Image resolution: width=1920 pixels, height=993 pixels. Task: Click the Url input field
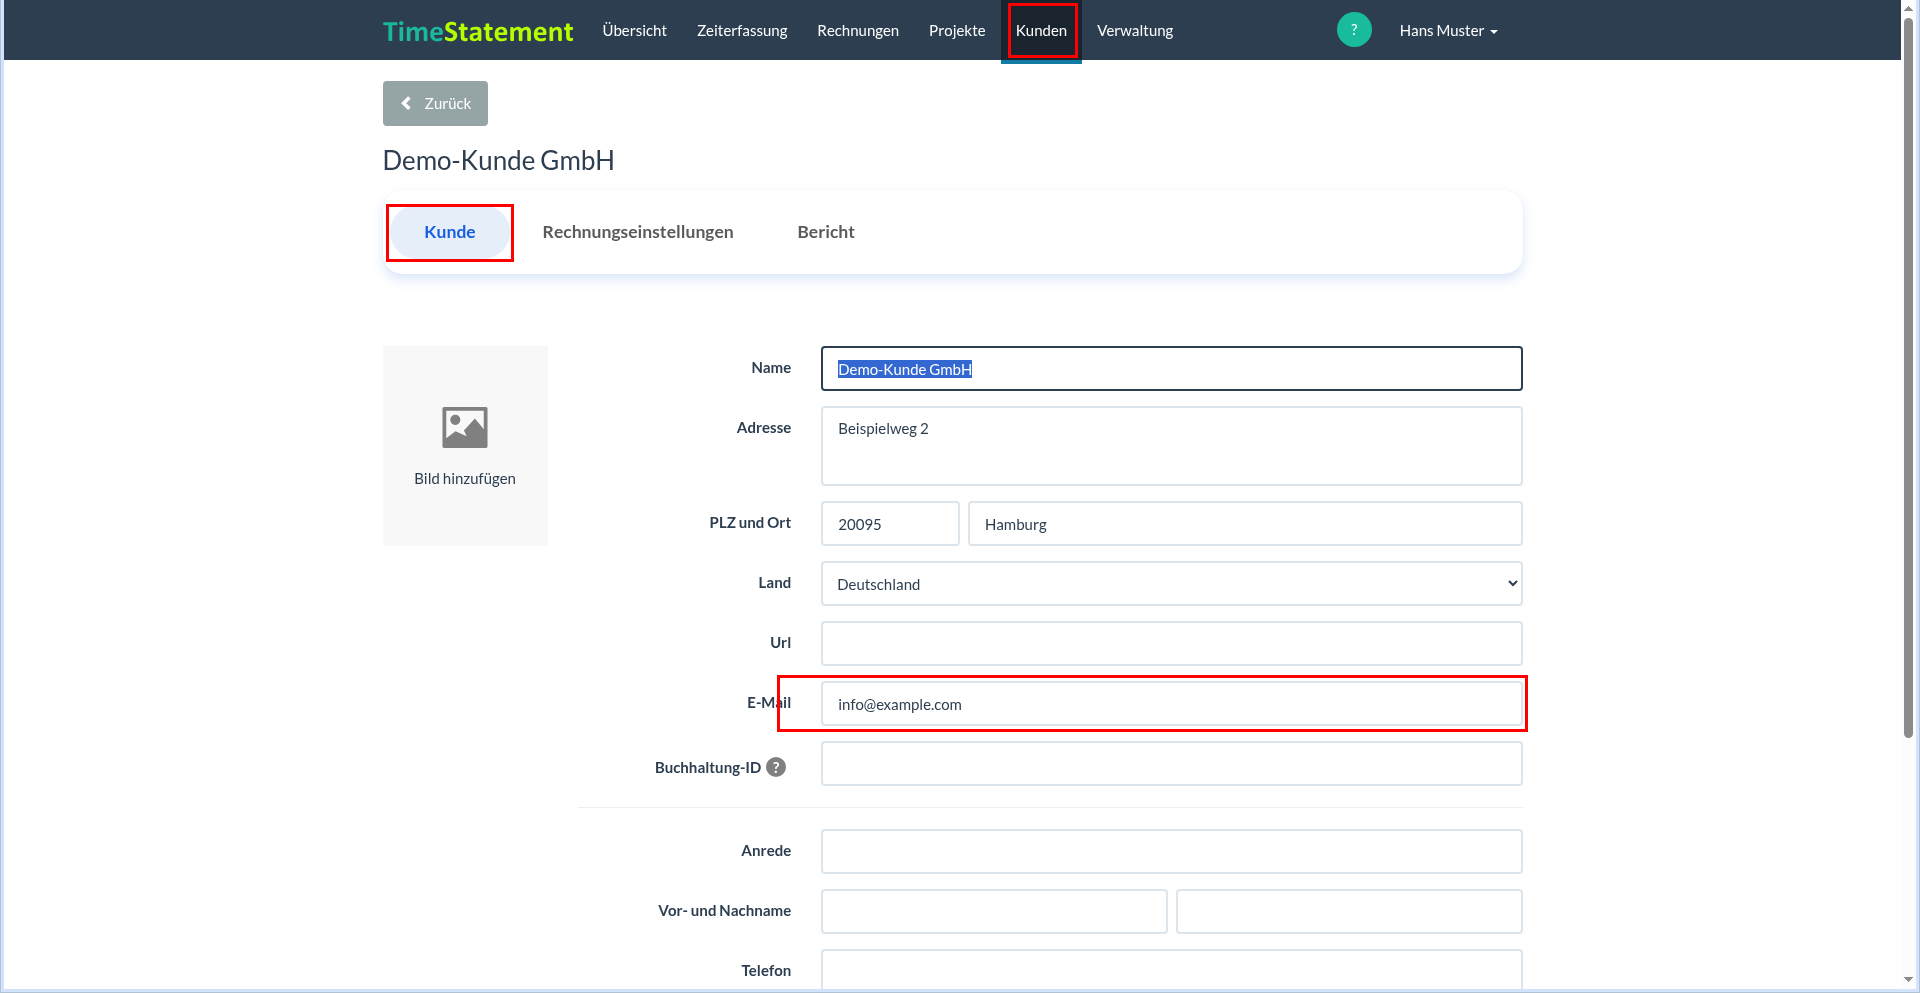(1171, 644)
